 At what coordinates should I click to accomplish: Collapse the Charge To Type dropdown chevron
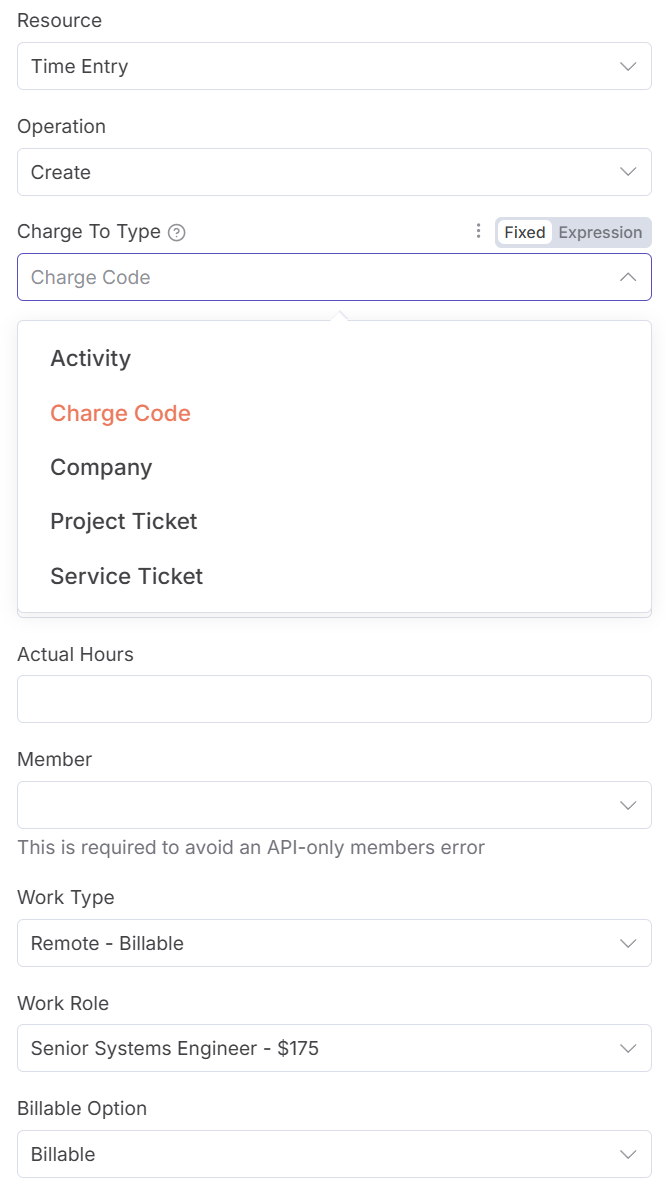tap(628, 277)
